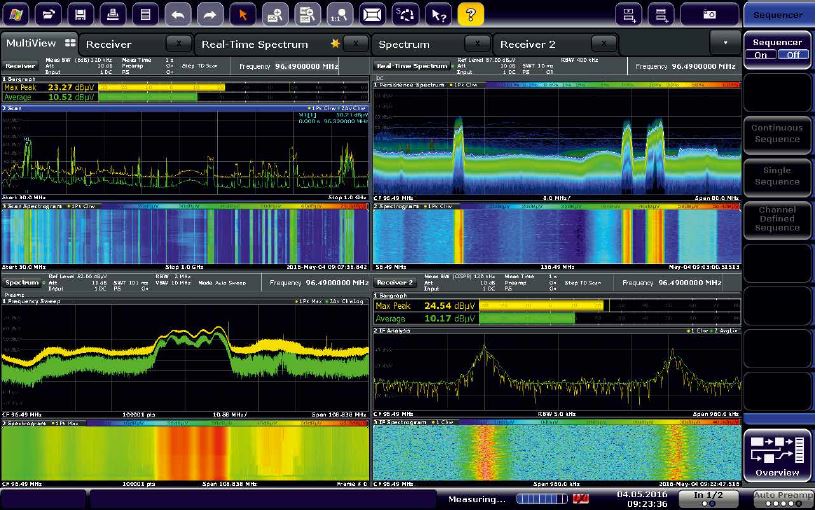Click the Sequencer softkey header
Image resolution: width=817 pixels, height=510 pixels.
pyautogui.click(x=778, y=14)
